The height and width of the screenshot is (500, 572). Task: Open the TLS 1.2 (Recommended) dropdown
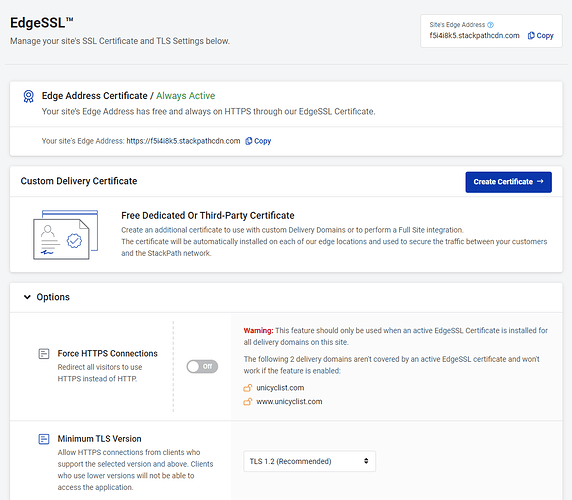[309, 461]
